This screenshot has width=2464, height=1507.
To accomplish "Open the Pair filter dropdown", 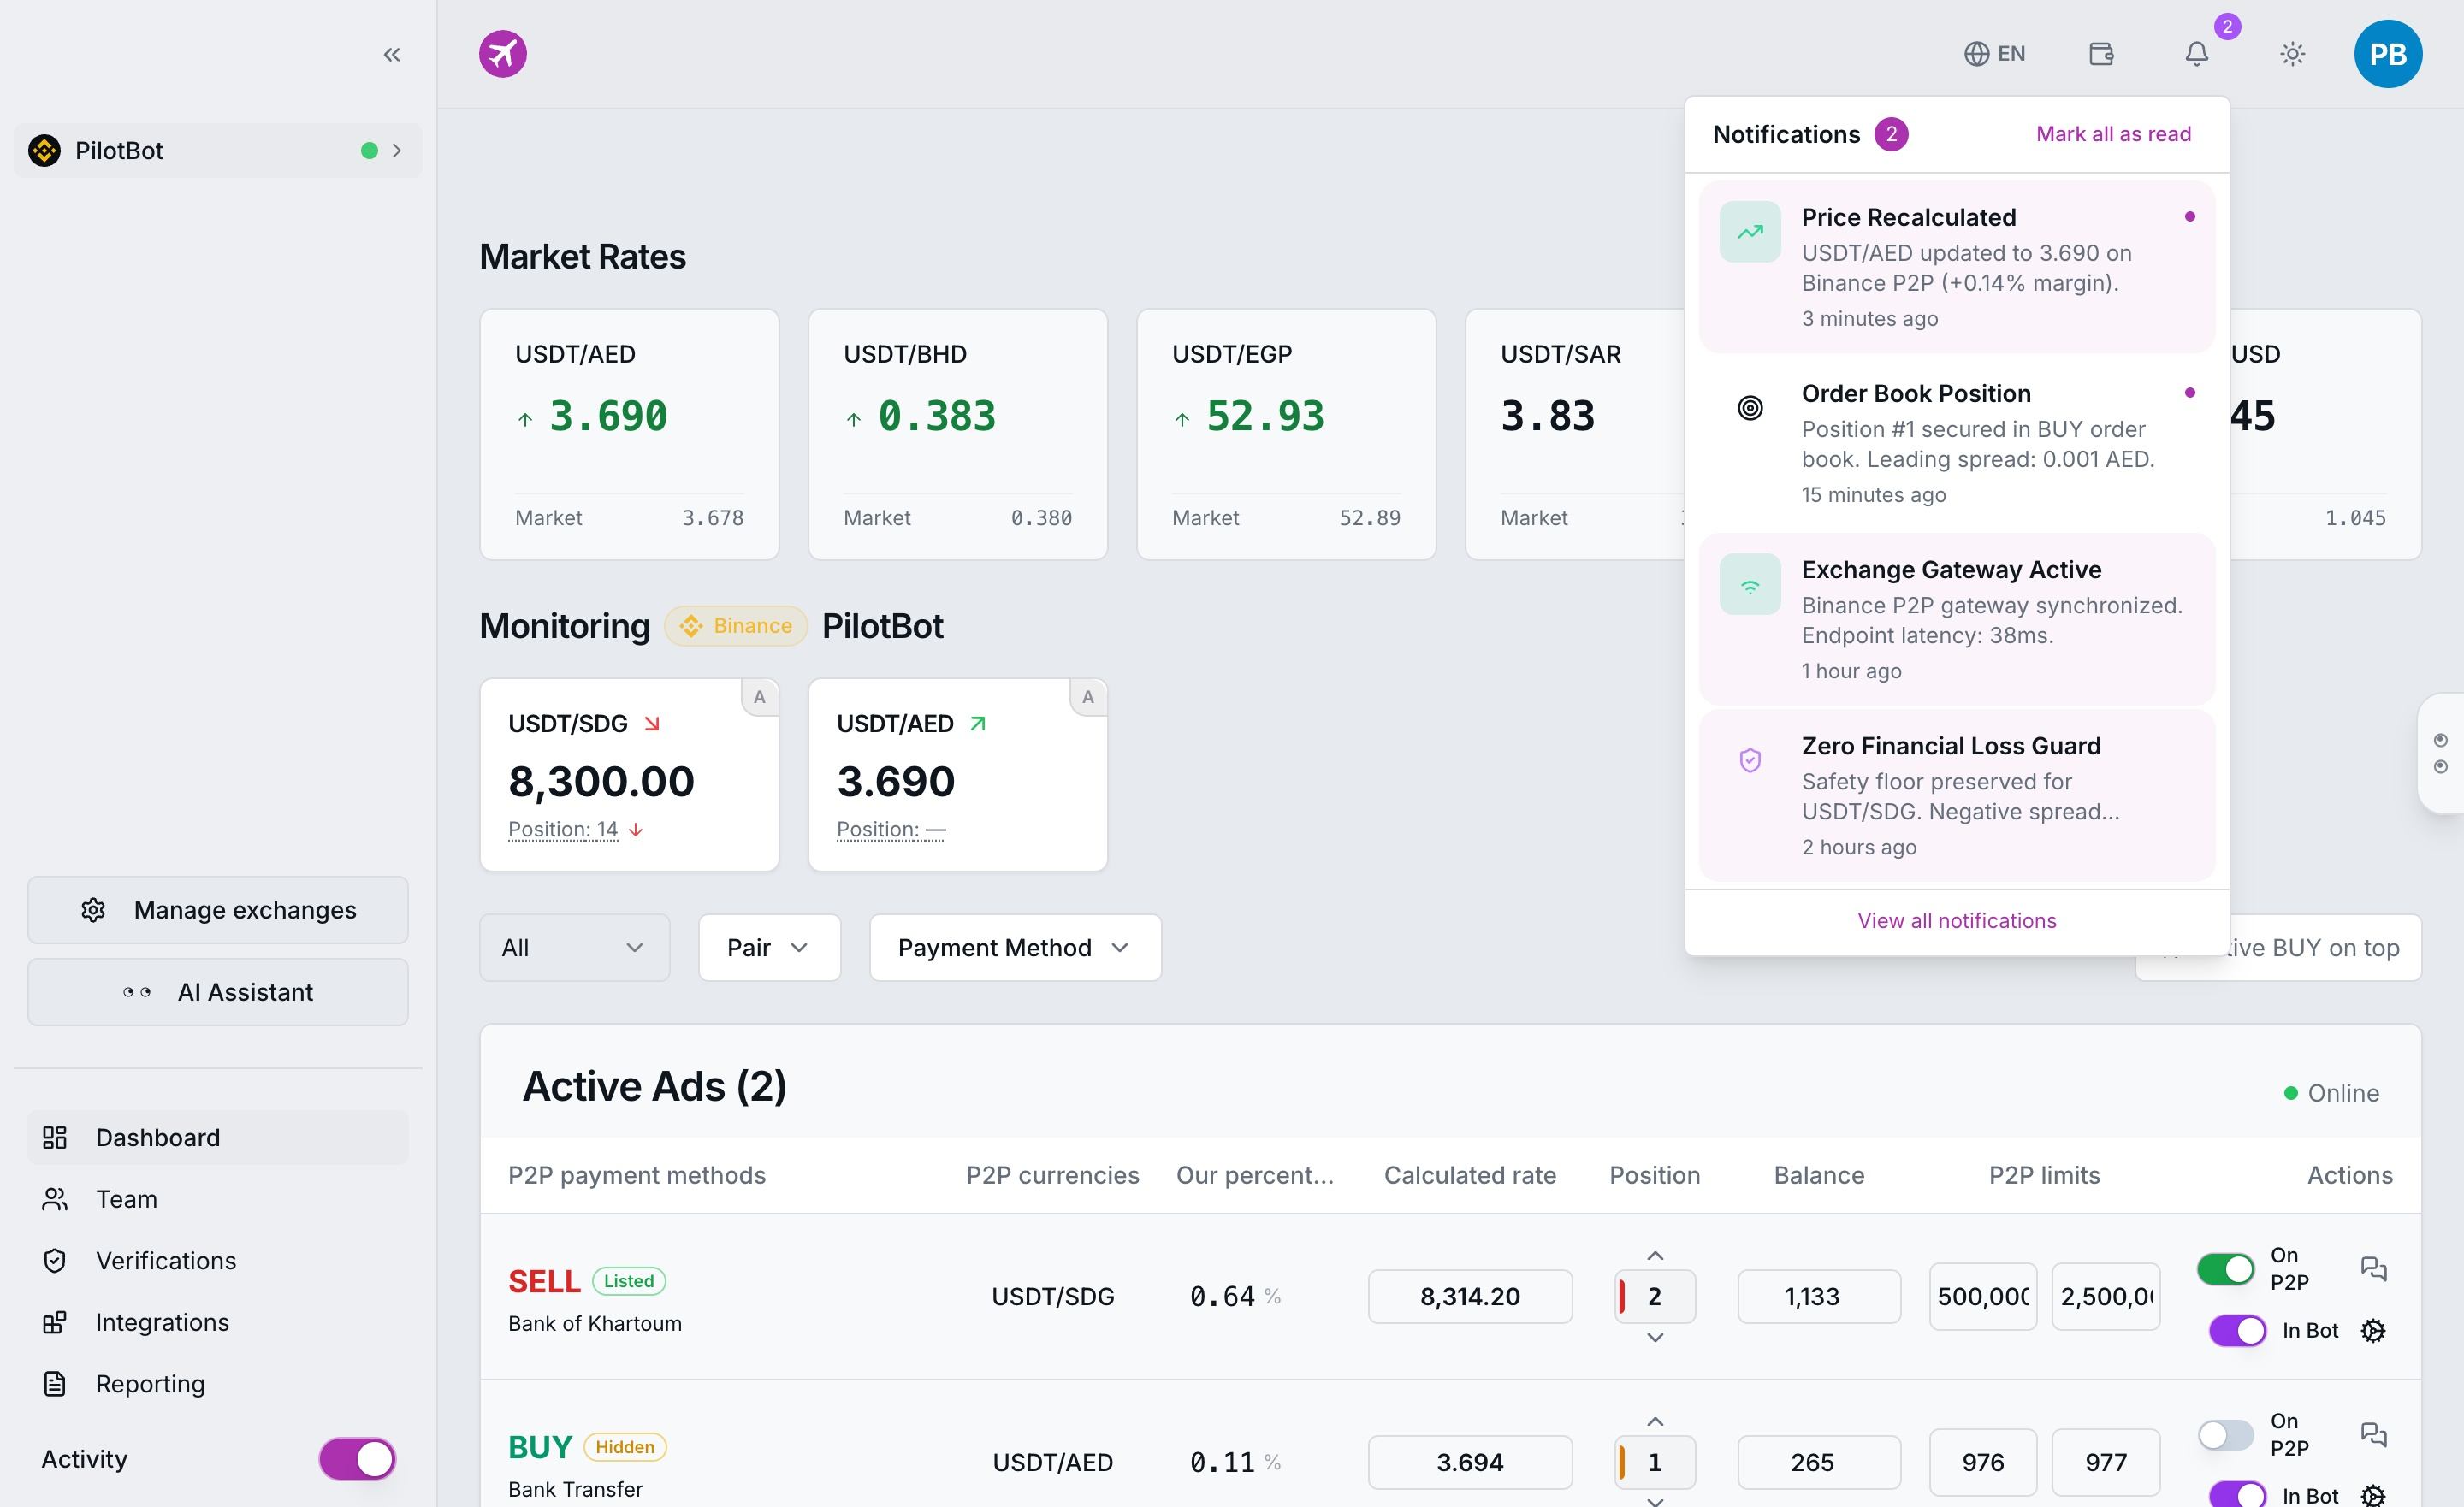I will (x=769, y=947).
